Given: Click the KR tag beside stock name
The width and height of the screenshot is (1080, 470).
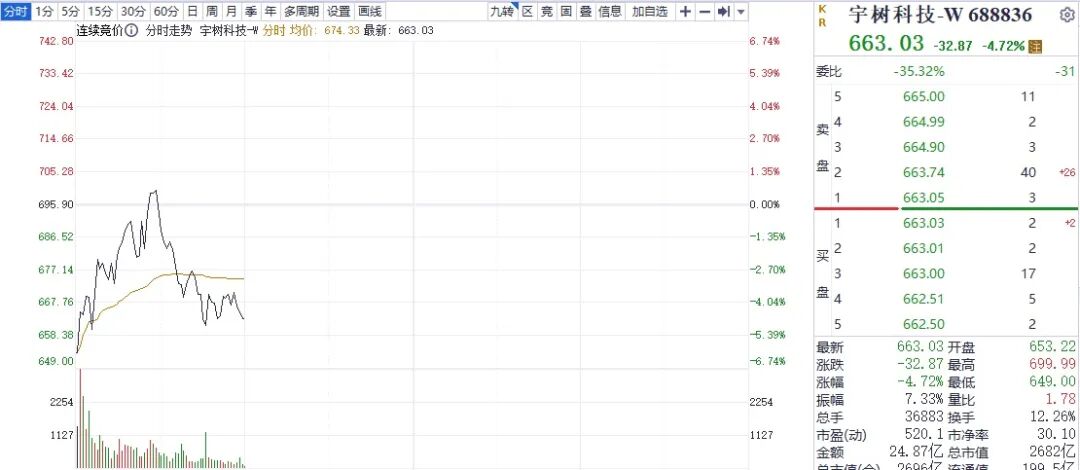Looking at the screenshot, I should pos(822,15).
